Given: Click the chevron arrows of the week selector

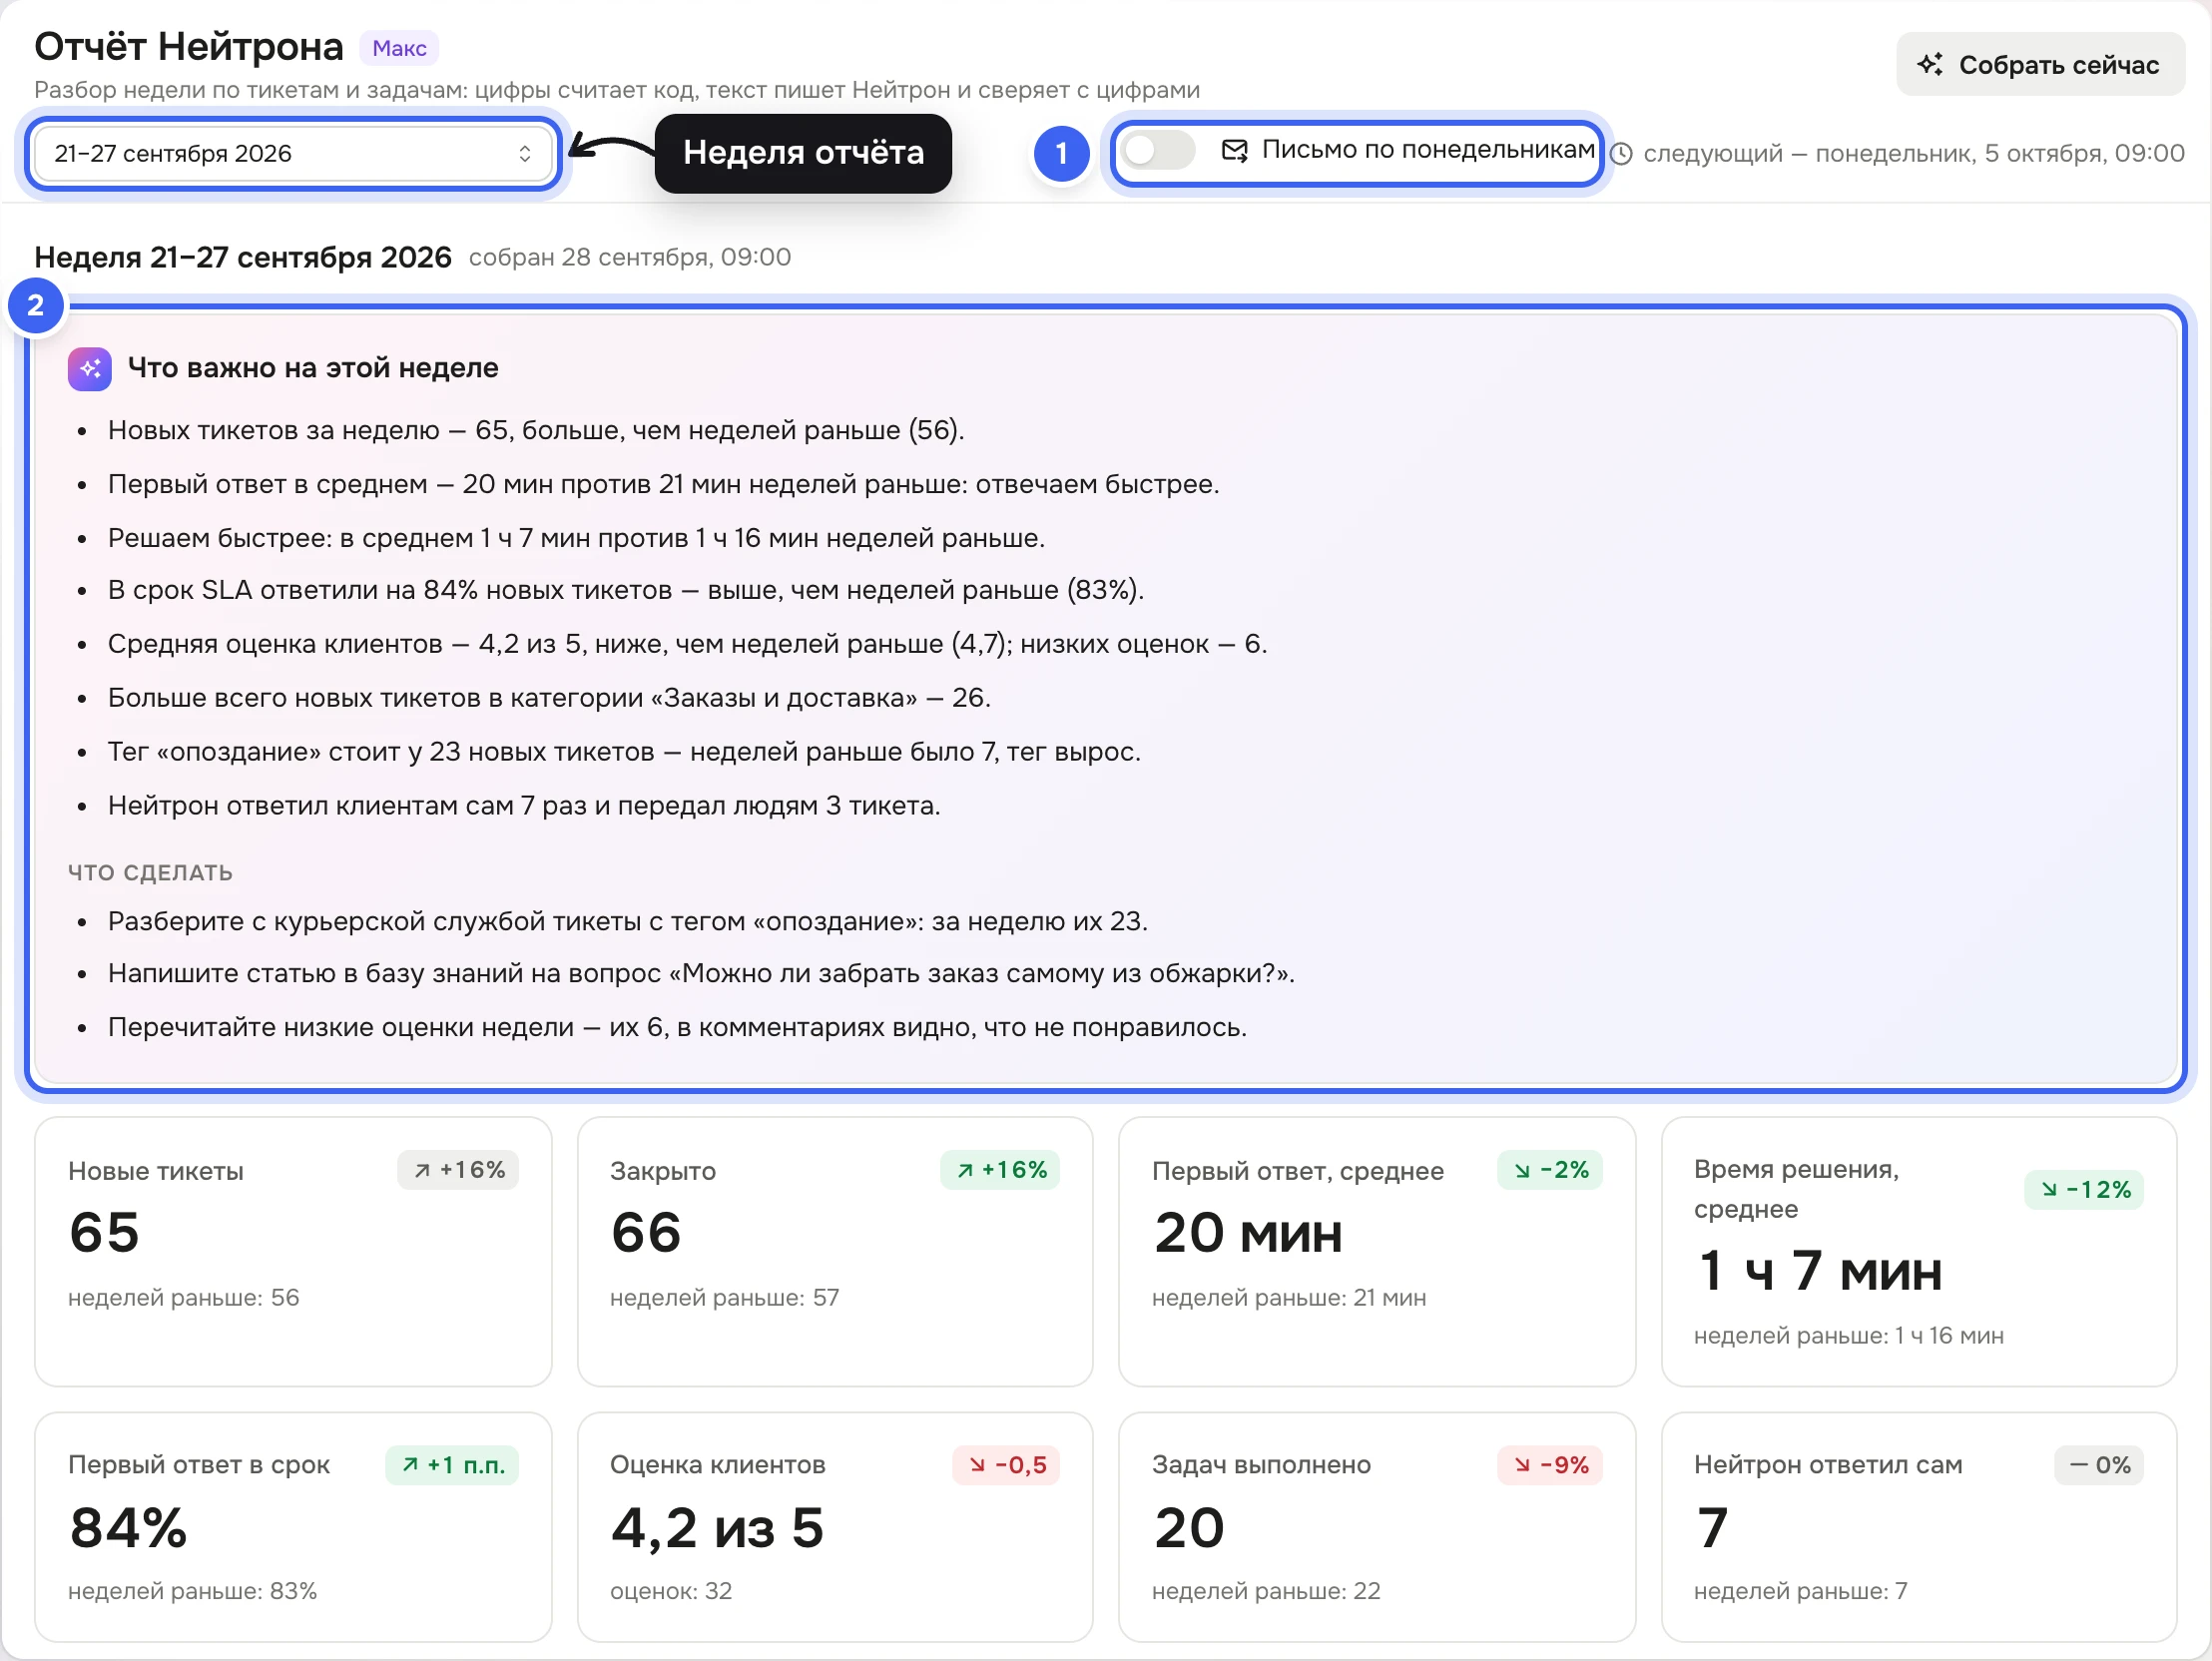Looking at the screenshot, I should 525,154.
